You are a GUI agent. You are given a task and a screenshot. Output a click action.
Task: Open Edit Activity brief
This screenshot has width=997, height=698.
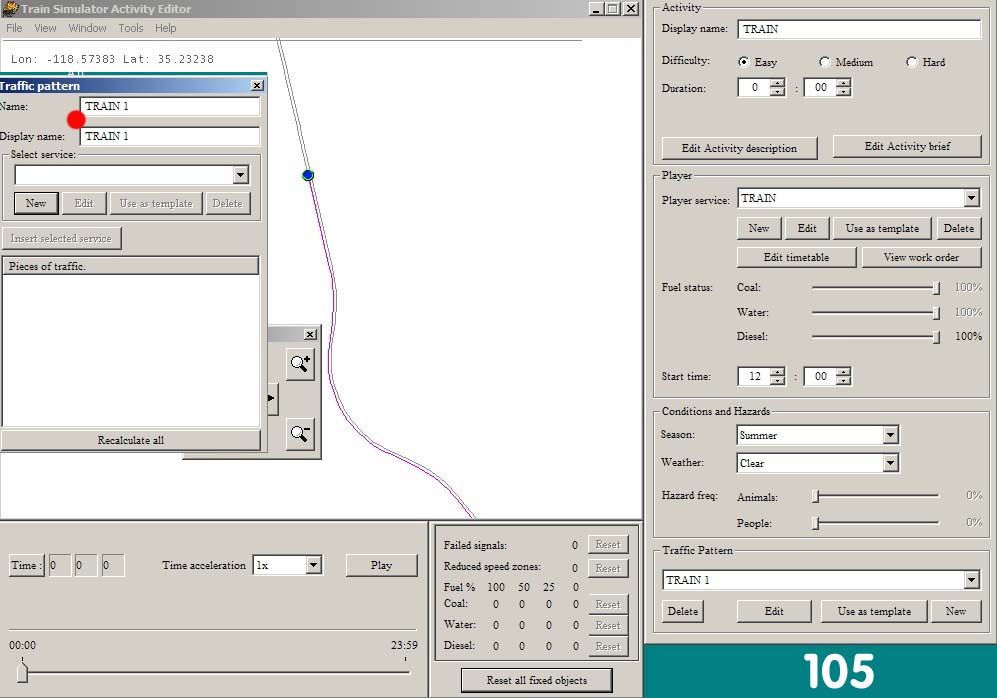(907, 146)
